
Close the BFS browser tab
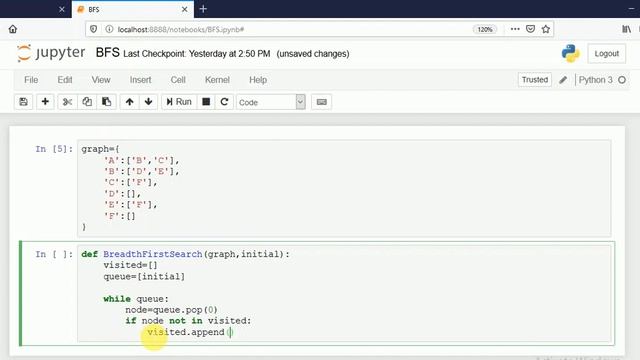(x=184, y=9)
